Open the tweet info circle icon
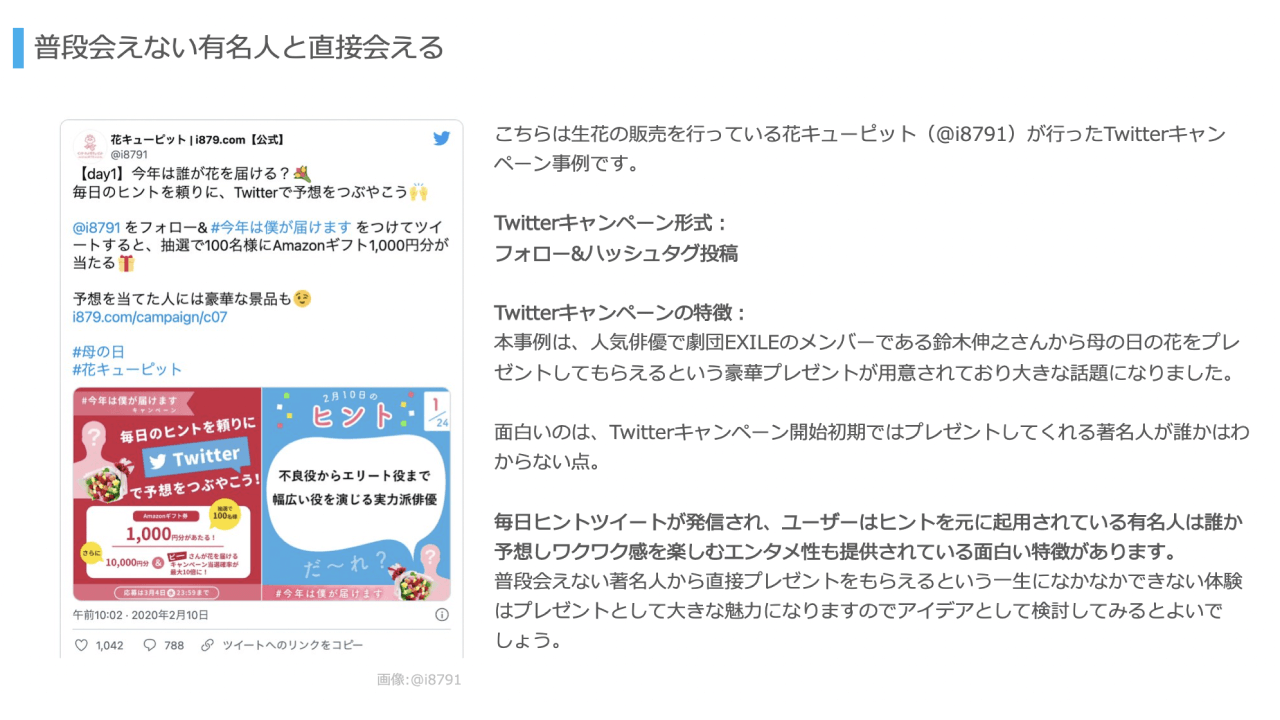The width and height of the screenshot is (1280, 720). (441, 614)
